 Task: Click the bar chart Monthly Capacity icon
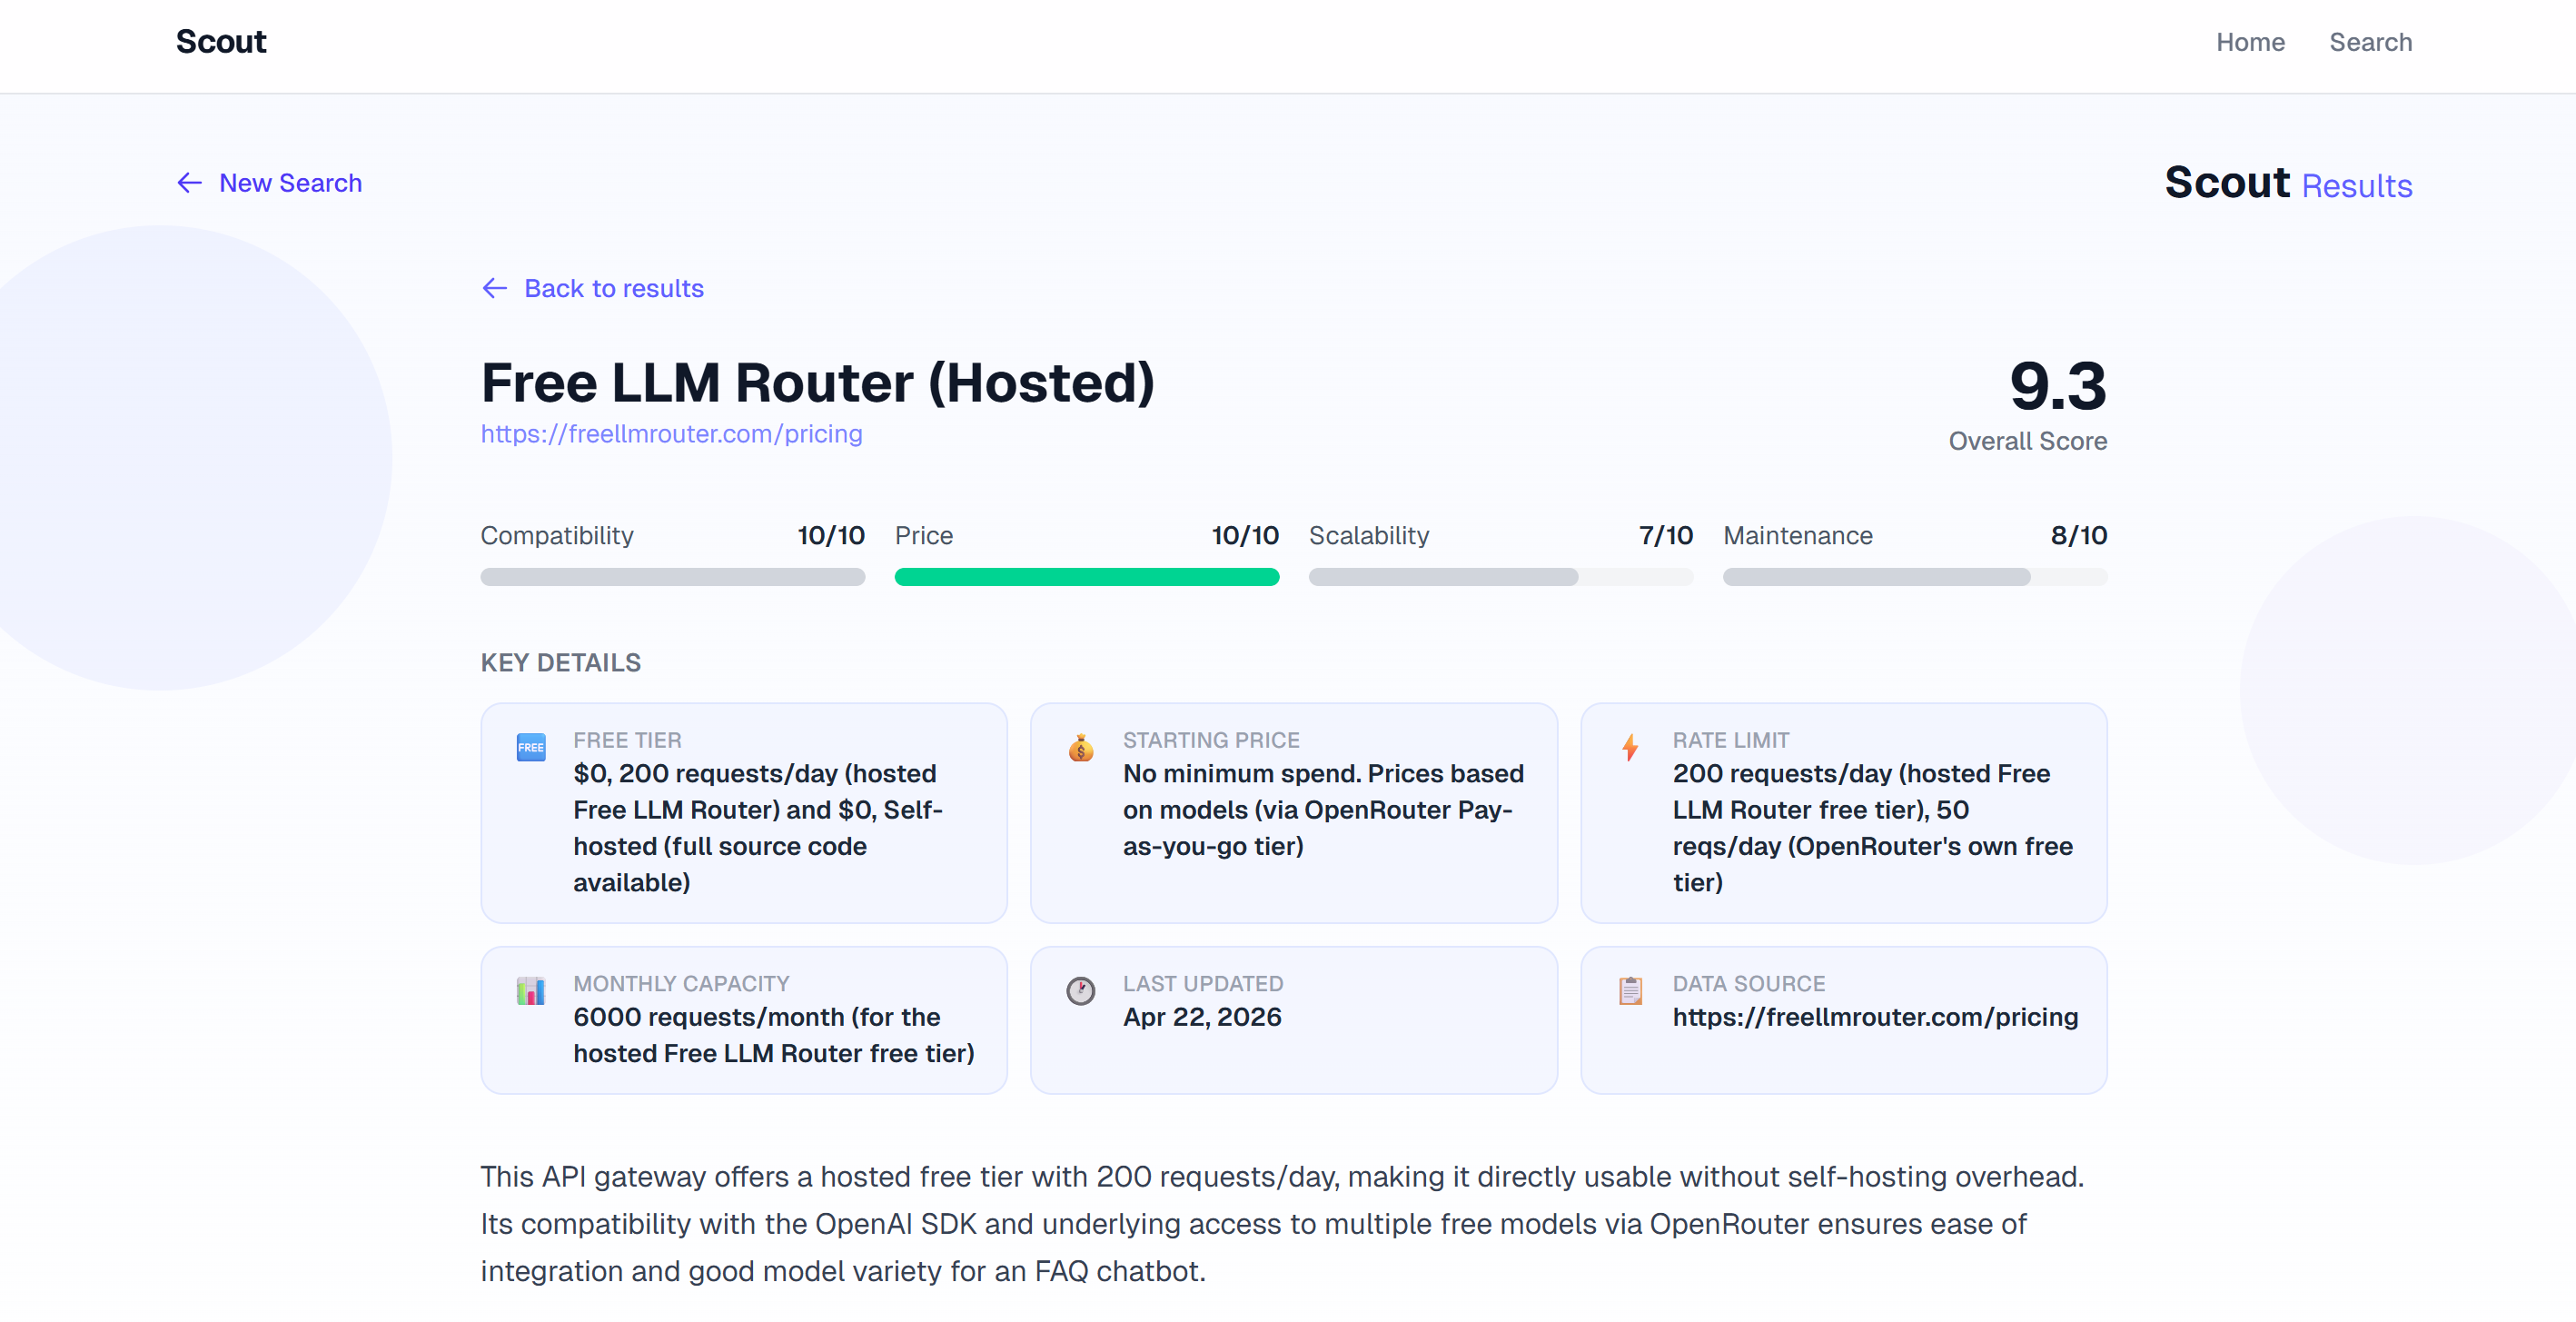[530, 990]
